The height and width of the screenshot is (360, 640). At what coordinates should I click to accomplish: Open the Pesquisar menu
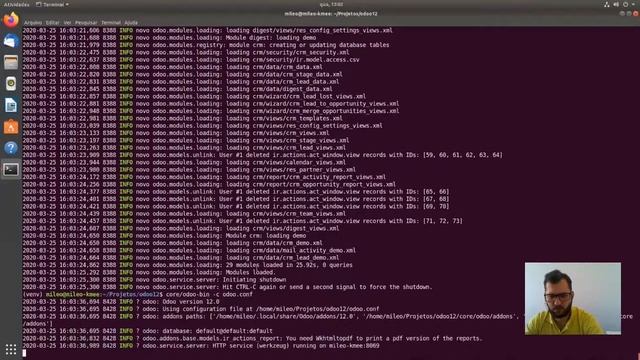86,23
